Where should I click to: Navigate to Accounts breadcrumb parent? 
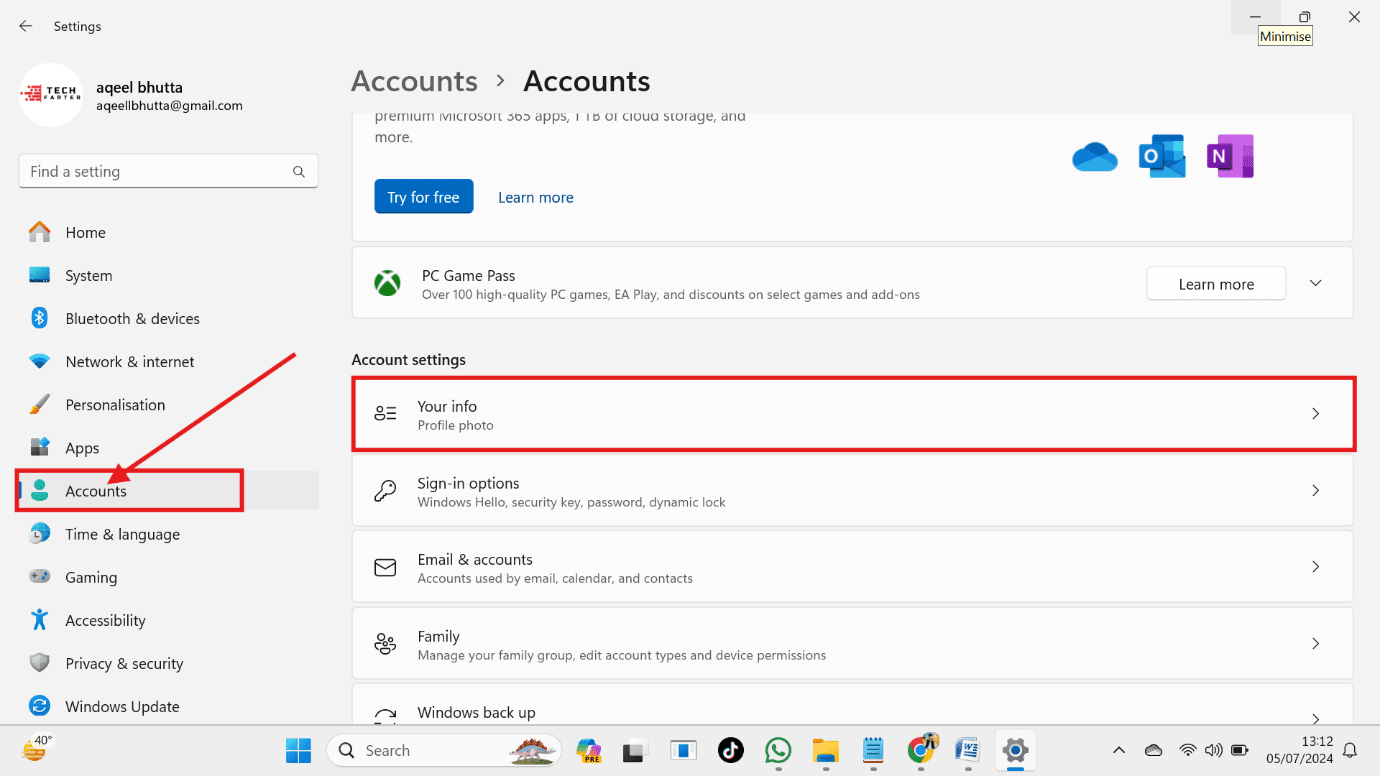click(x=414, y=81)
